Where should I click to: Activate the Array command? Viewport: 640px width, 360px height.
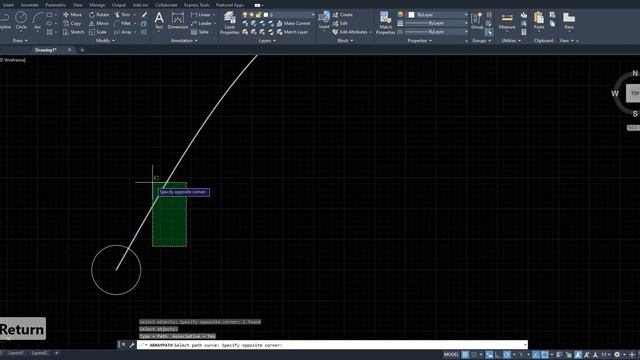click(x=123, y=32)
